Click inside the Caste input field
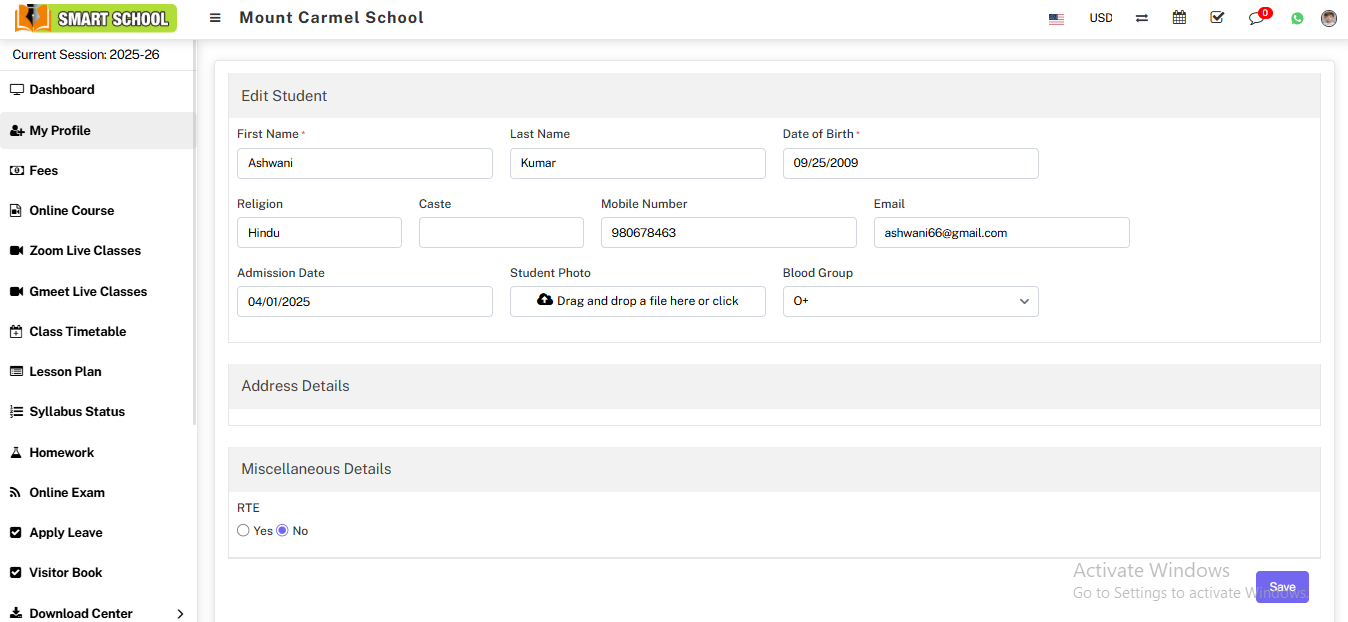Image resolution: width=1348 pixels, height=622 pixels. point(501,232)
